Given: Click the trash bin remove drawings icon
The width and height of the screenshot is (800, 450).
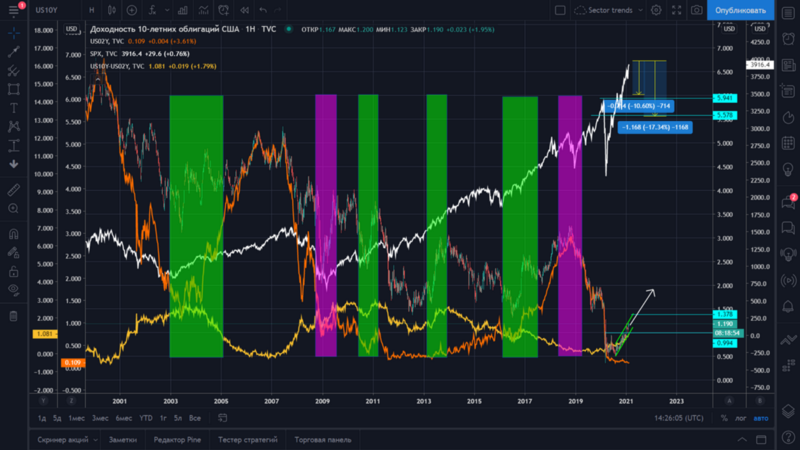Looking at the screenshot, I should [13, 316].
